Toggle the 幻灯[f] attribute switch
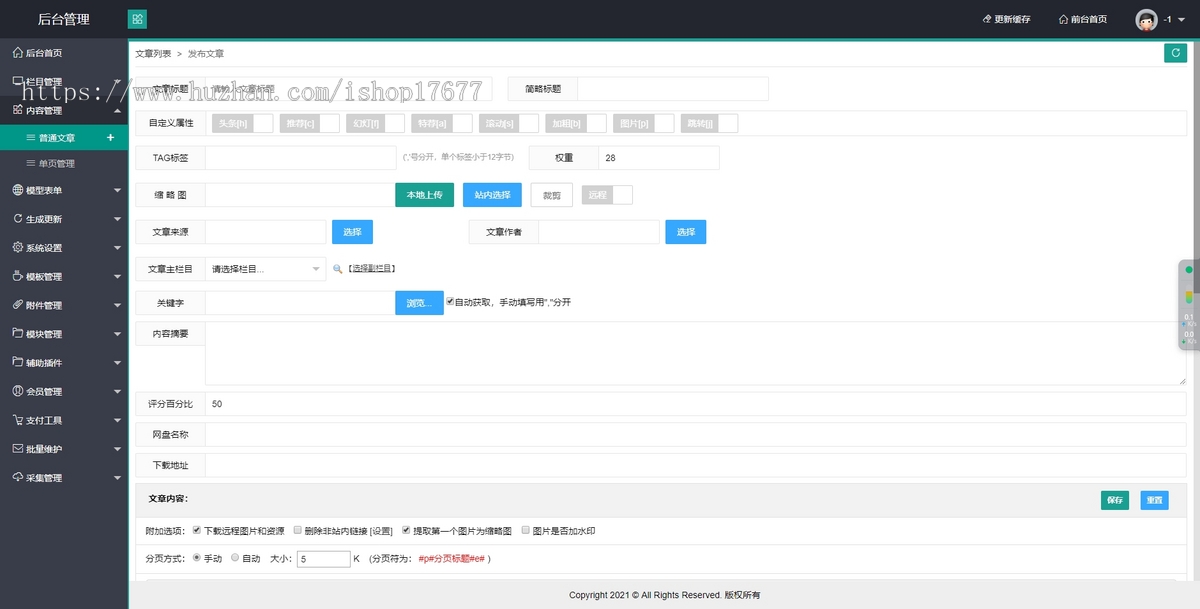1200x609 pixels. [376, 123]
